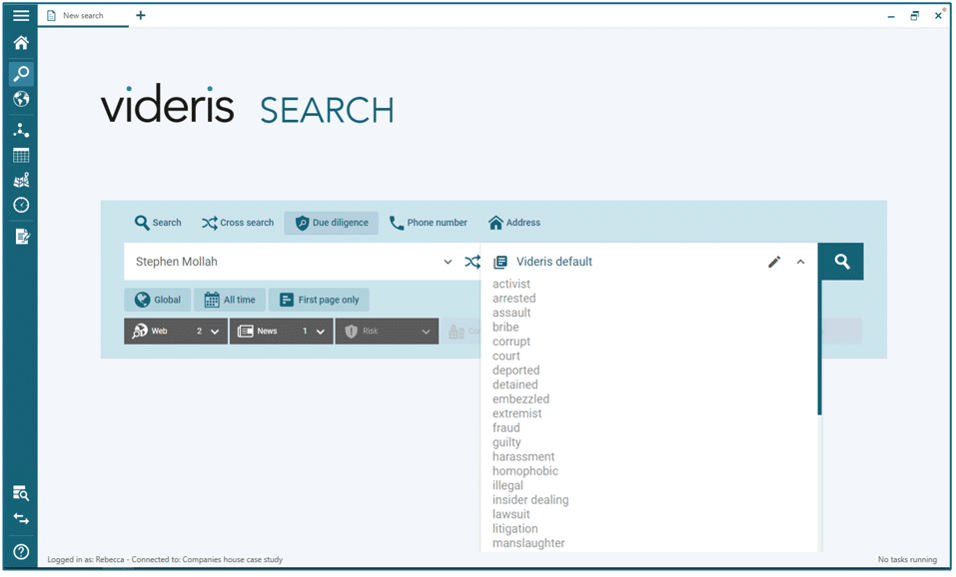Click the keyword 'insider dealing'
The image size is (956, 577).
click(x=530, y=500)
